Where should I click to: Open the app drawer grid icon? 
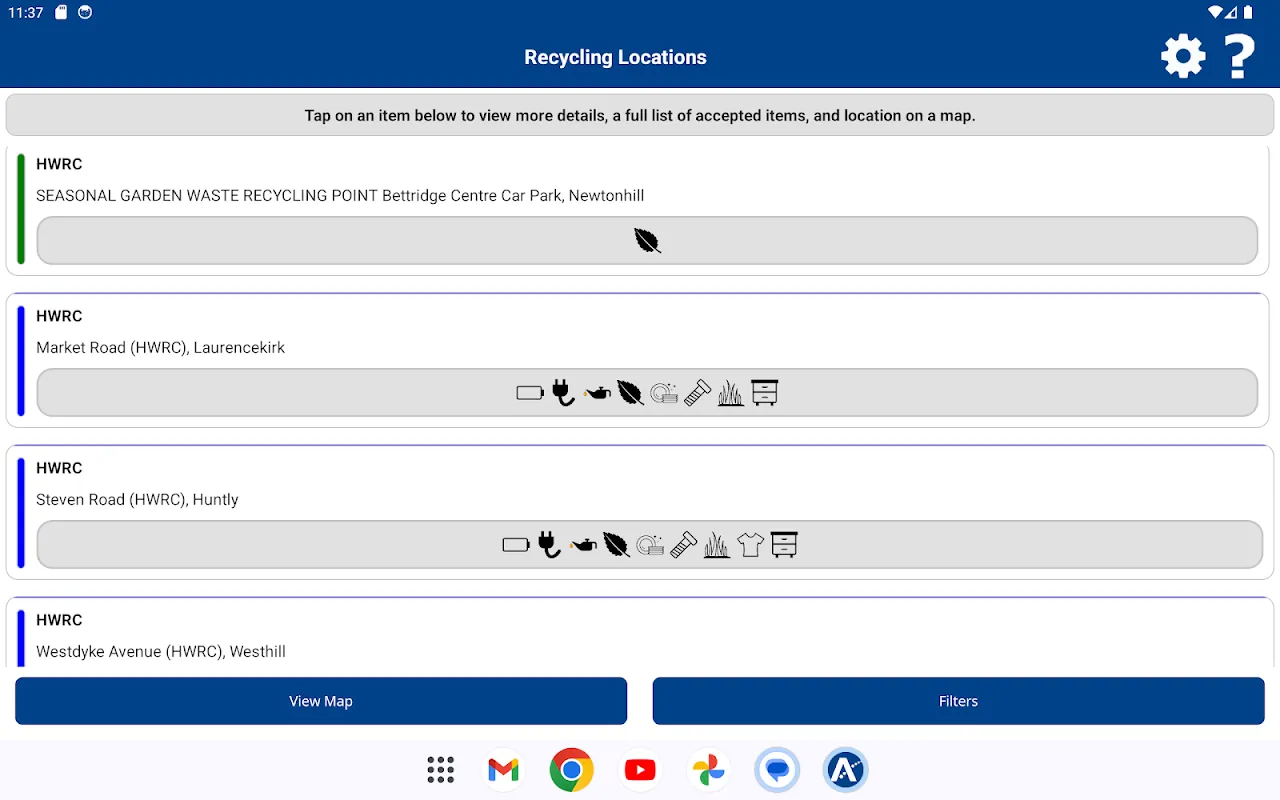coord(440,770)
